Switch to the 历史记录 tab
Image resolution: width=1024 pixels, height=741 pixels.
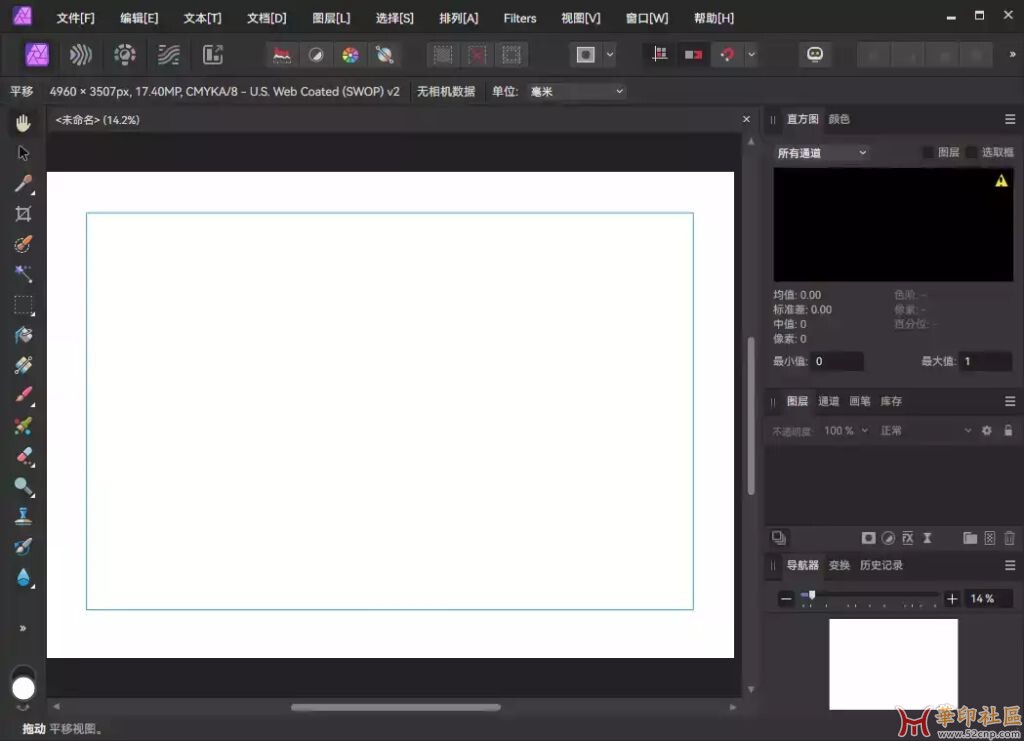point(881,565)
